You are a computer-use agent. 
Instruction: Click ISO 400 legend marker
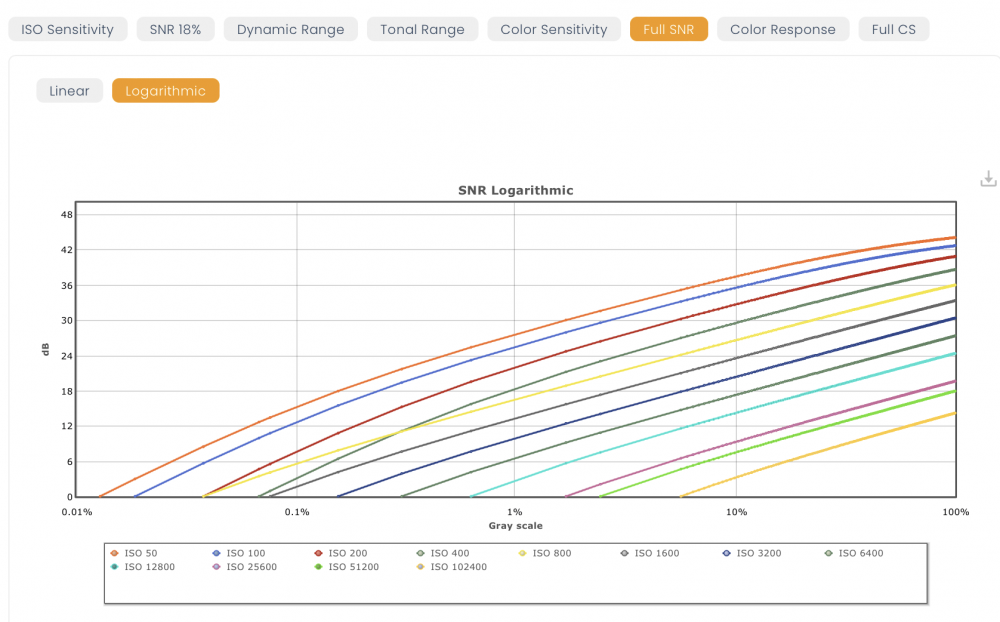pyautogui.click(x=420, y=553)
